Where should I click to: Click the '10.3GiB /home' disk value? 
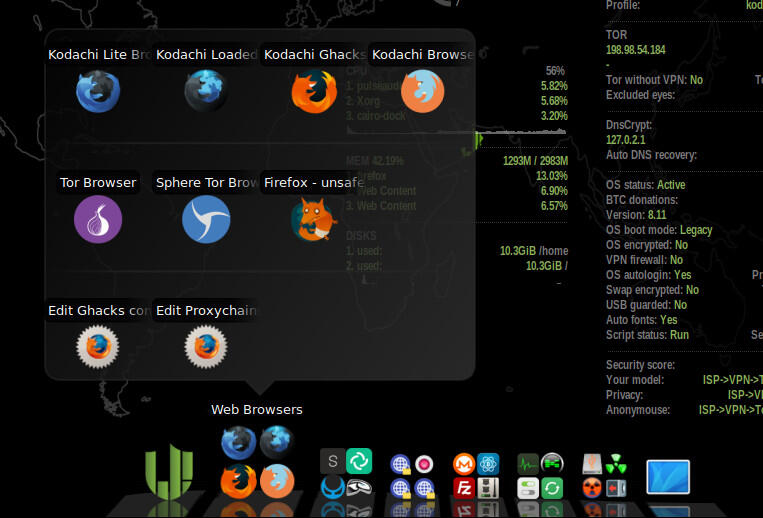pyautogui.click(x=534, y=250)
